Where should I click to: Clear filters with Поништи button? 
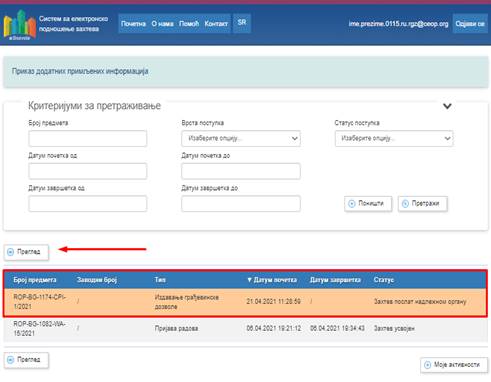(x=368, y=204)
